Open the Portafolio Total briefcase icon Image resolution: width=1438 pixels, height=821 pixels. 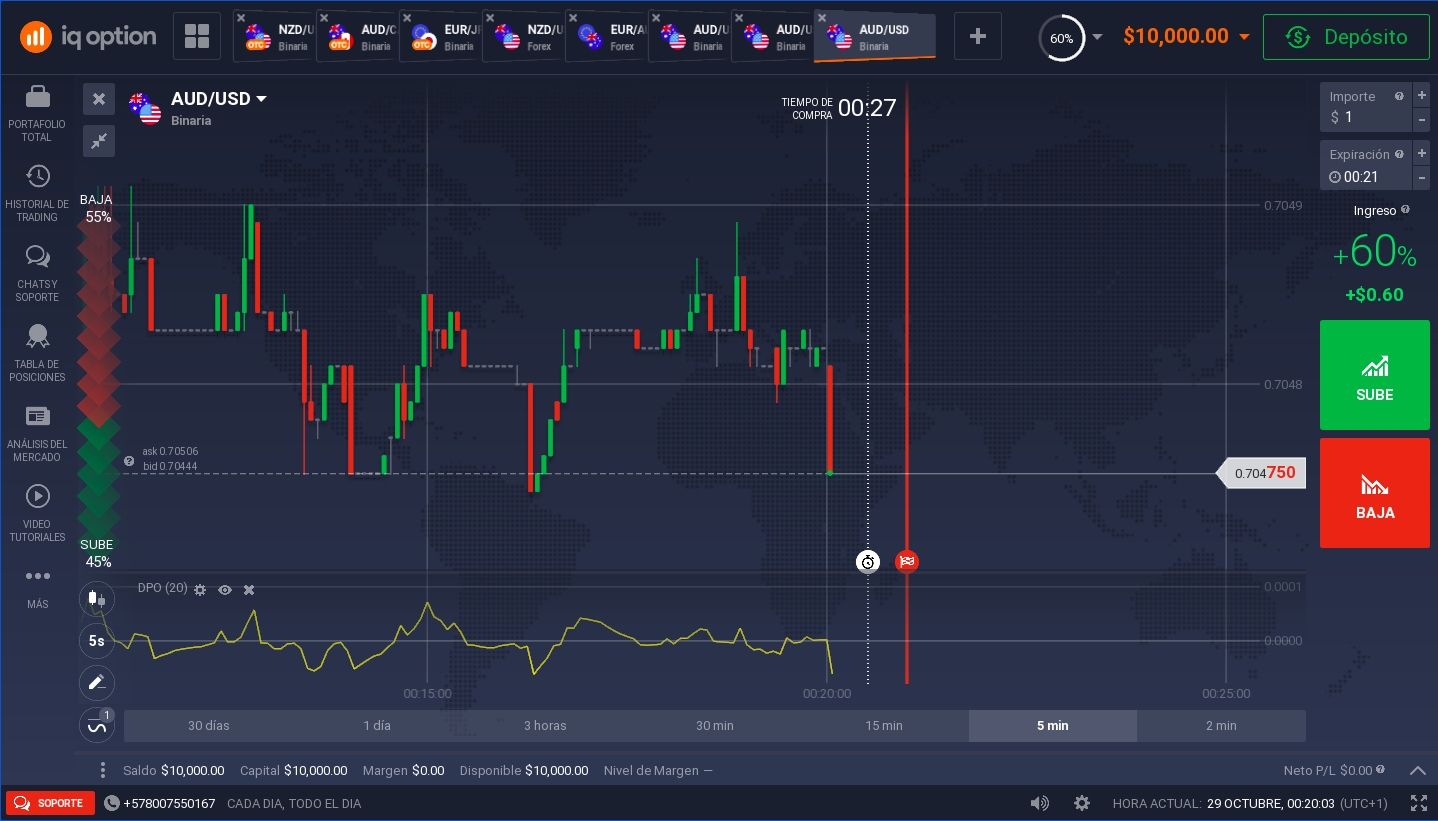click(x=38, y=97)
